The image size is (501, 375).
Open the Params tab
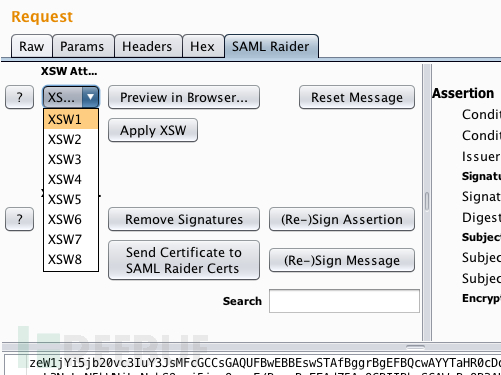tap(82, 46)
